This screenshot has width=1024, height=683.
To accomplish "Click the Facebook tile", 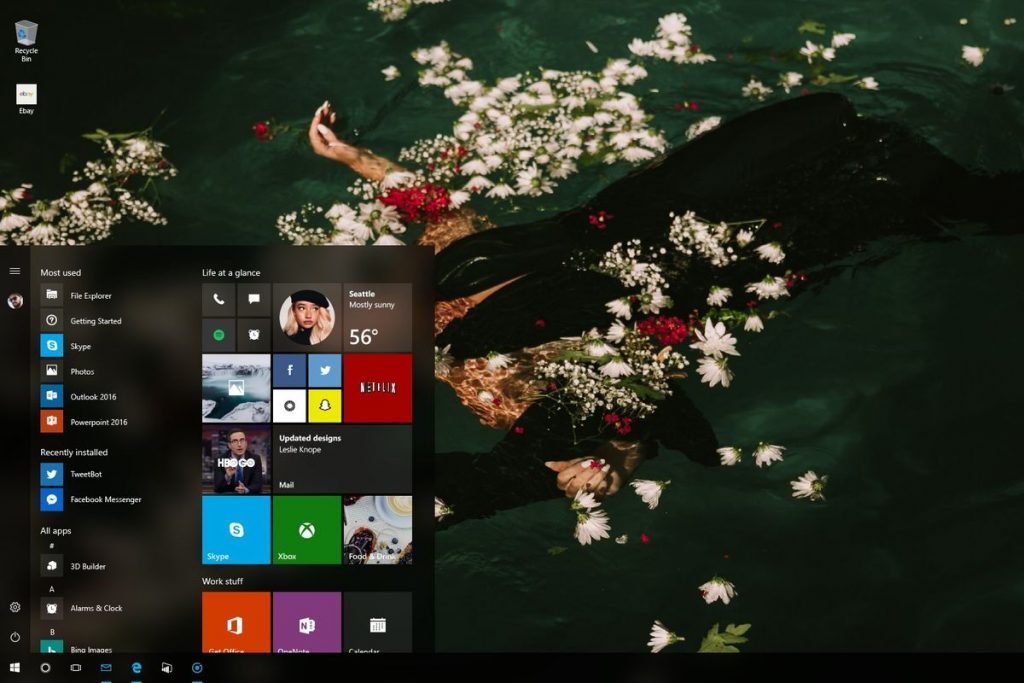I will (x=289, y=370).
